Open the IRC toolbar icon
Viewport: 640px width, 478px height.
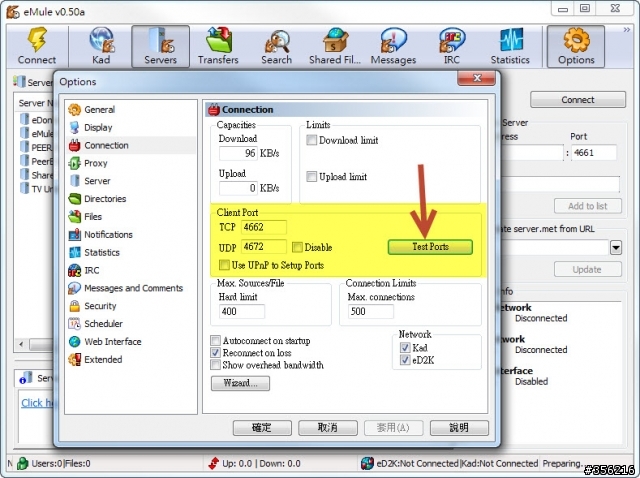click(451, 46)
